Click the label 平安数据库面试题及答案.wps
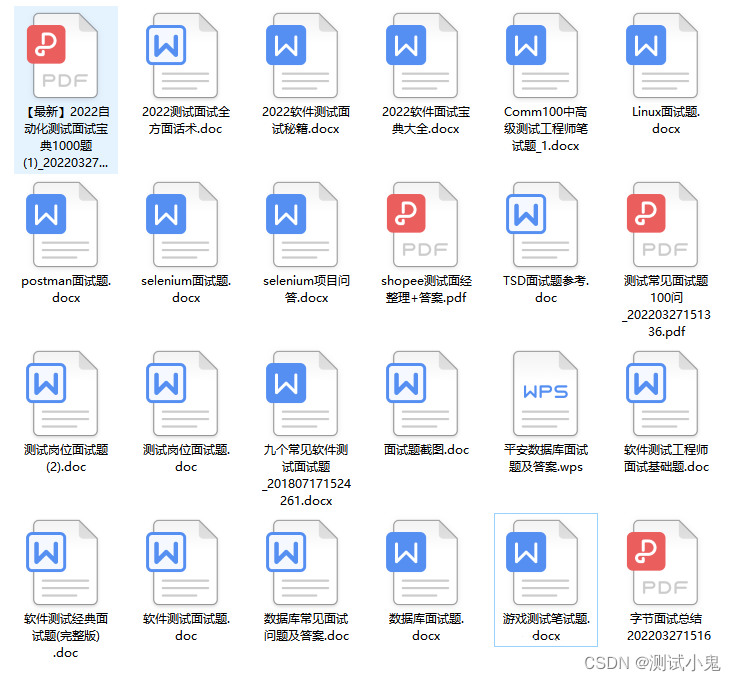 click(x=546, y=458)
